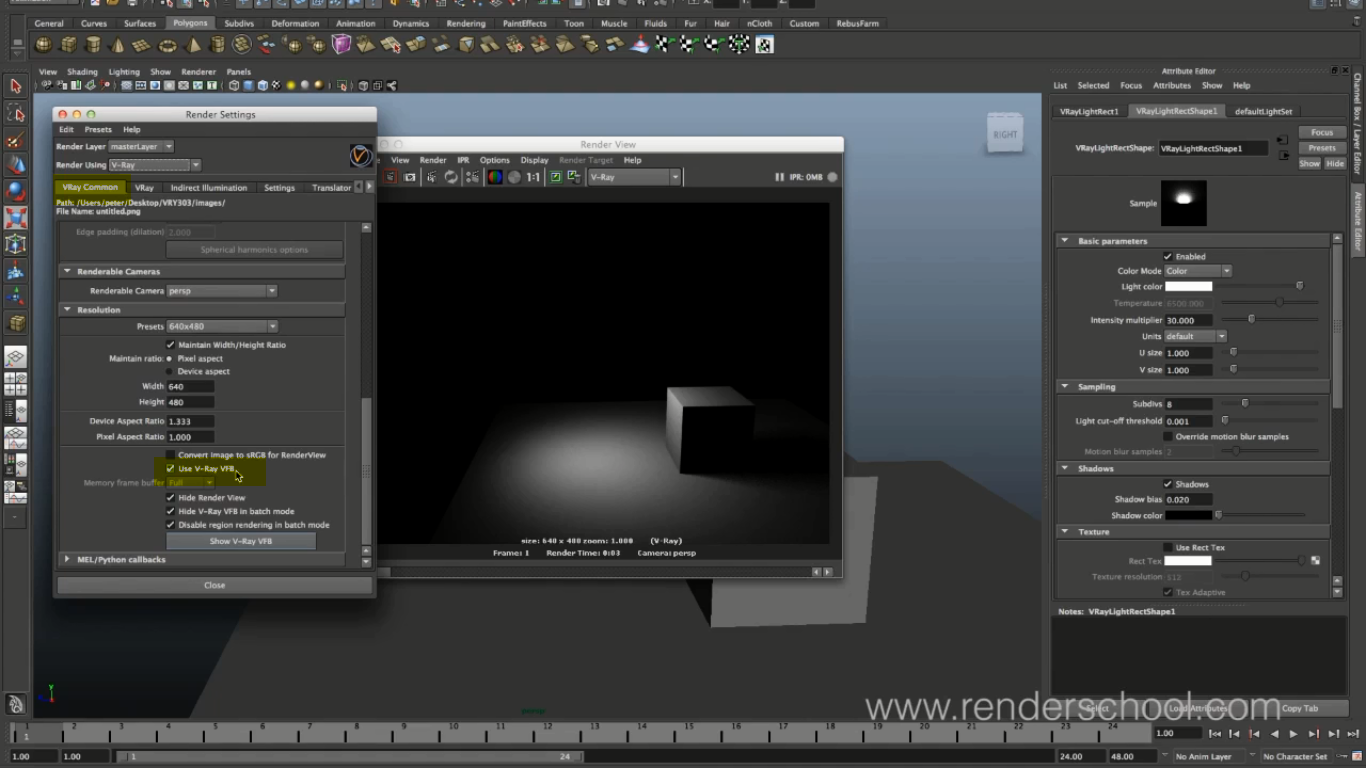The width and height of the screenshot is (1366, 768).
Task: Click the polygon cone shelf icon
Action: [118, 45]
